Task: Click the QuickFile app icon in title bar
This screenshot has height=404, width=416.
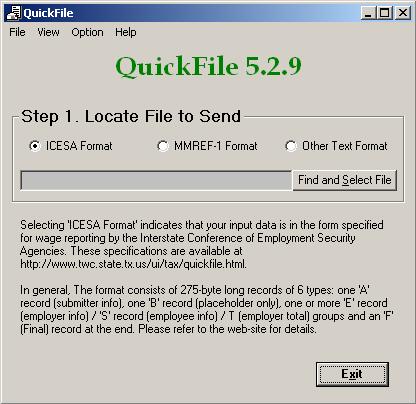Action: (x=14, y=13)
